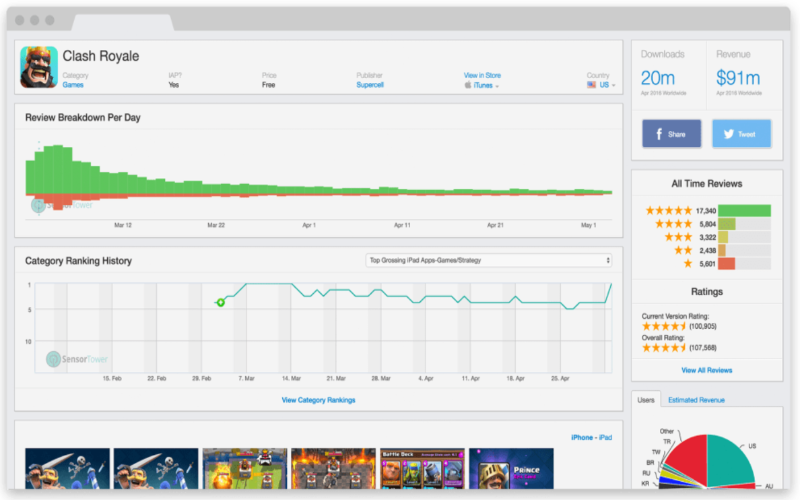
Task: Click the Facebook f logo icon
Action: 659,134
